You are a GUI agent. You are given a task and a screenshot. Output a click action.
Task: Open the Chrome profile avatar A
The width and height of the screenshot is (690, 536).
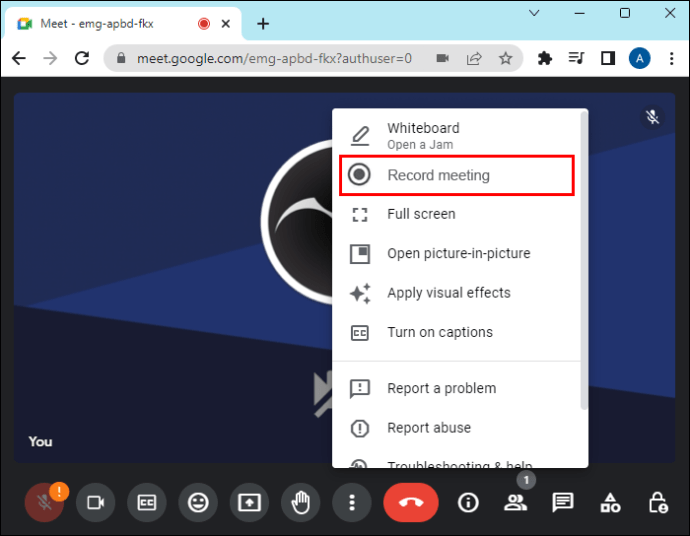tap(639, 58)
